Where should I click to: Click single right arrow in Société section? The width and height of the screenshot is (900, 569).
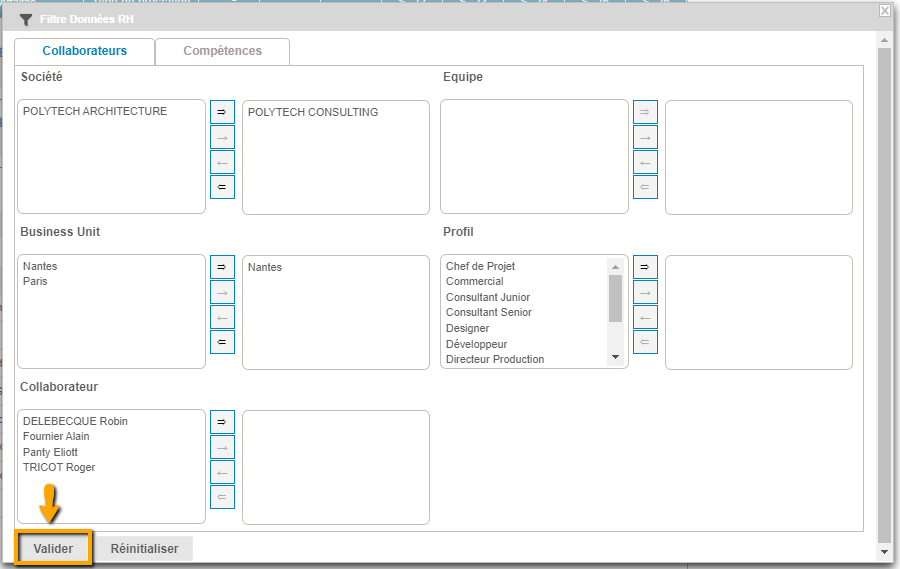click(x=222, y=137)
